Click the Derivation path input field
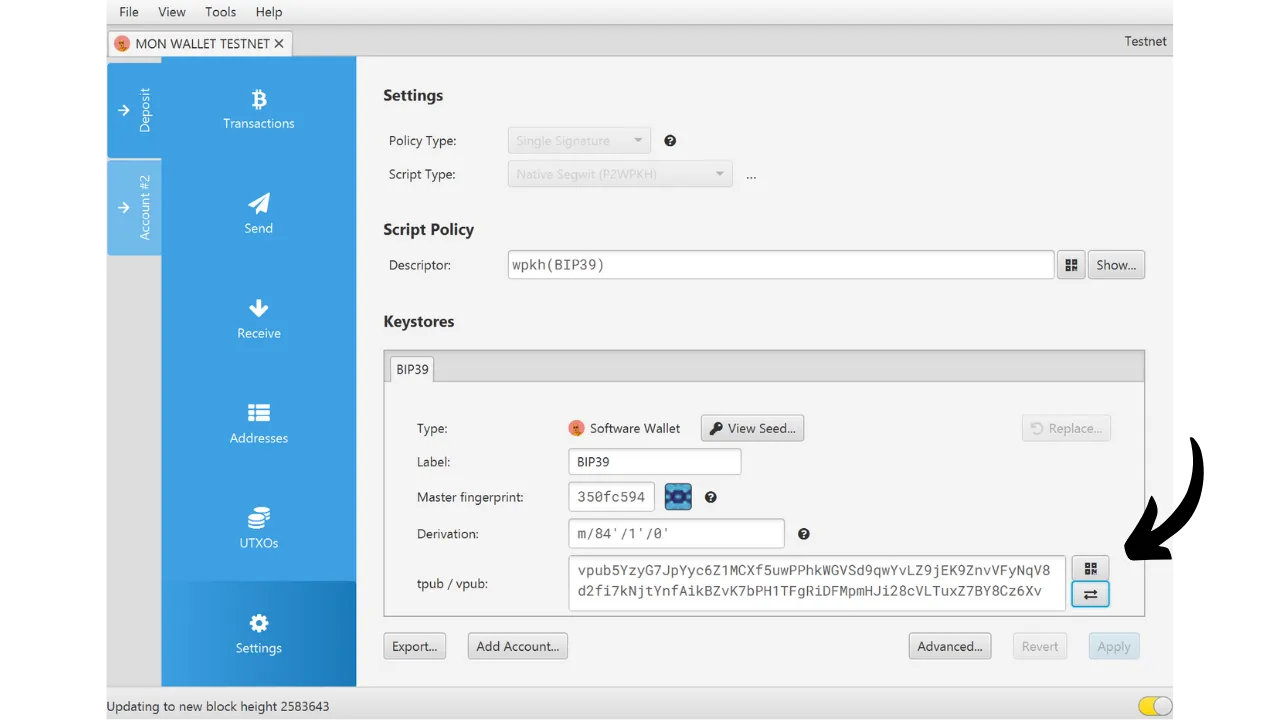 [x=676, y=534]
